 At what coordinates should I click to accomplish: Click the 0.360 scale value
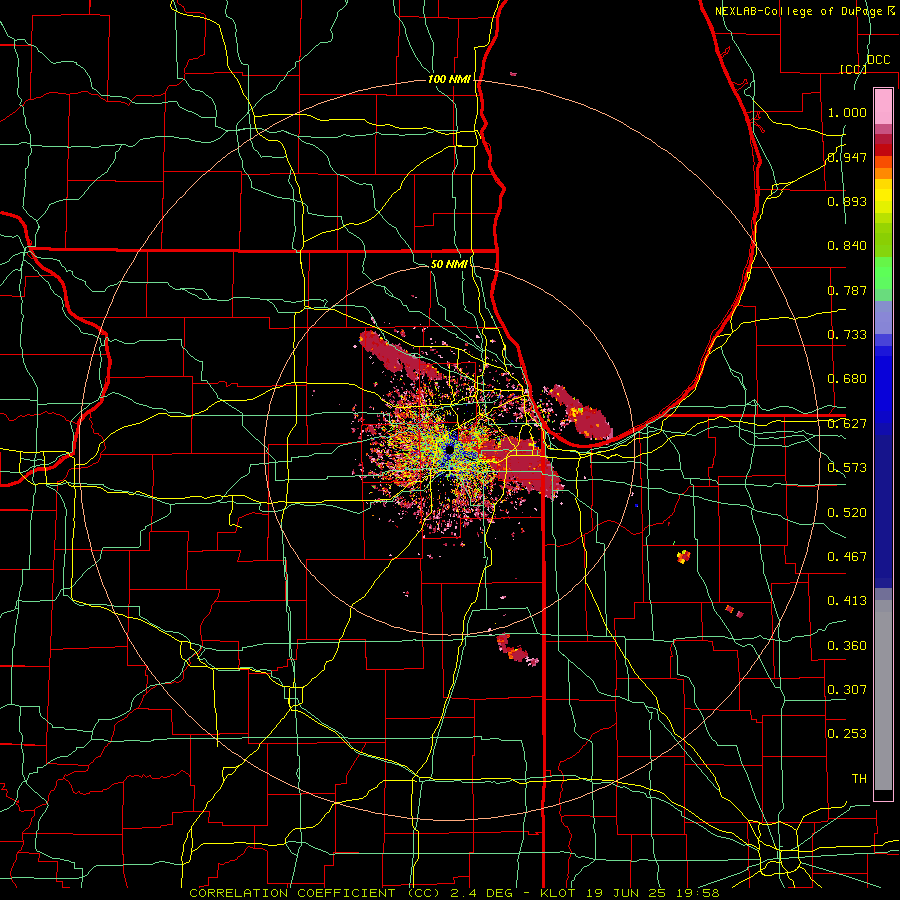[847, 646]
